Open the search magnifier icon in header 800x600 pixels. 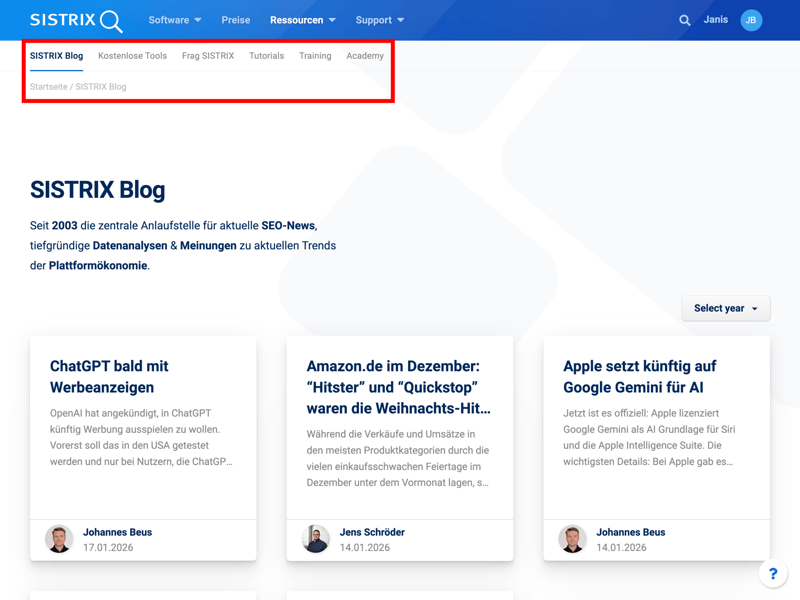click(685, 20)
